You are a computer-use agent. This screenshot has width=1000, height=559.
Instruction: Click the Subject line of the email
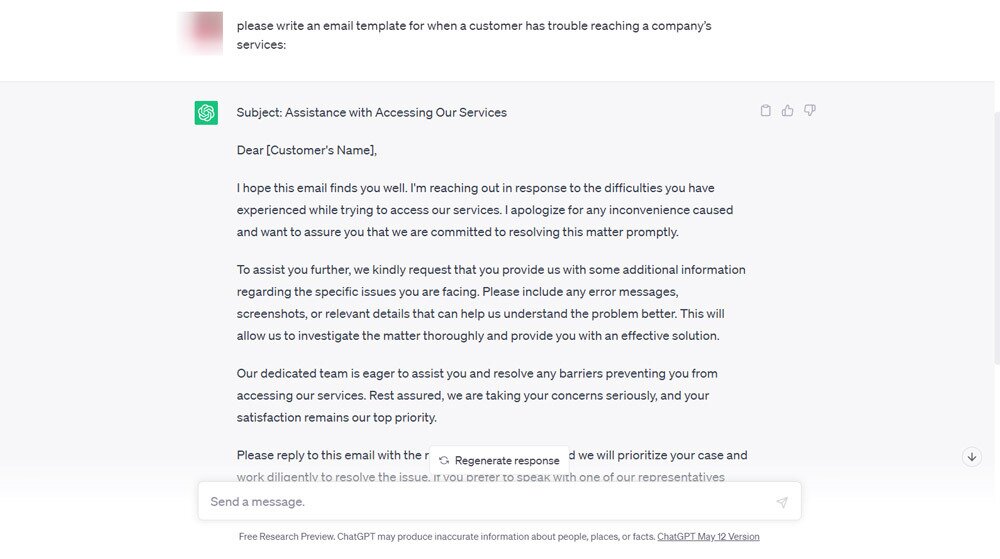point(371,113)
